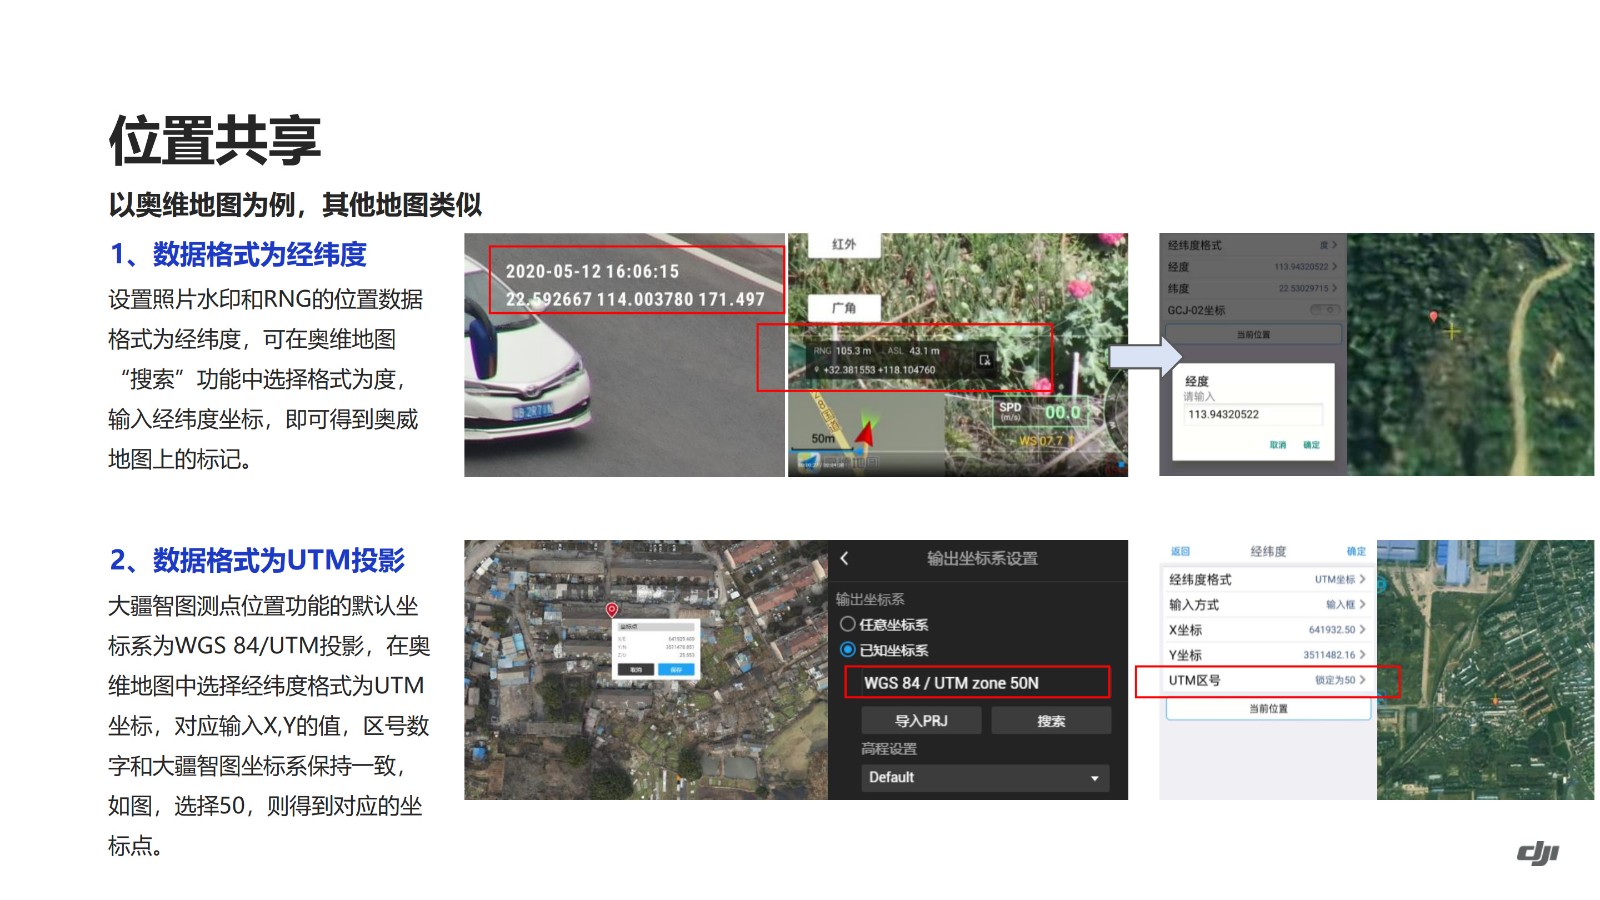The height and width of the screenshot is (900, 1600).
Task: Open the 经纬度格式 row showing UTM坐标
Action: (1267, 579)
